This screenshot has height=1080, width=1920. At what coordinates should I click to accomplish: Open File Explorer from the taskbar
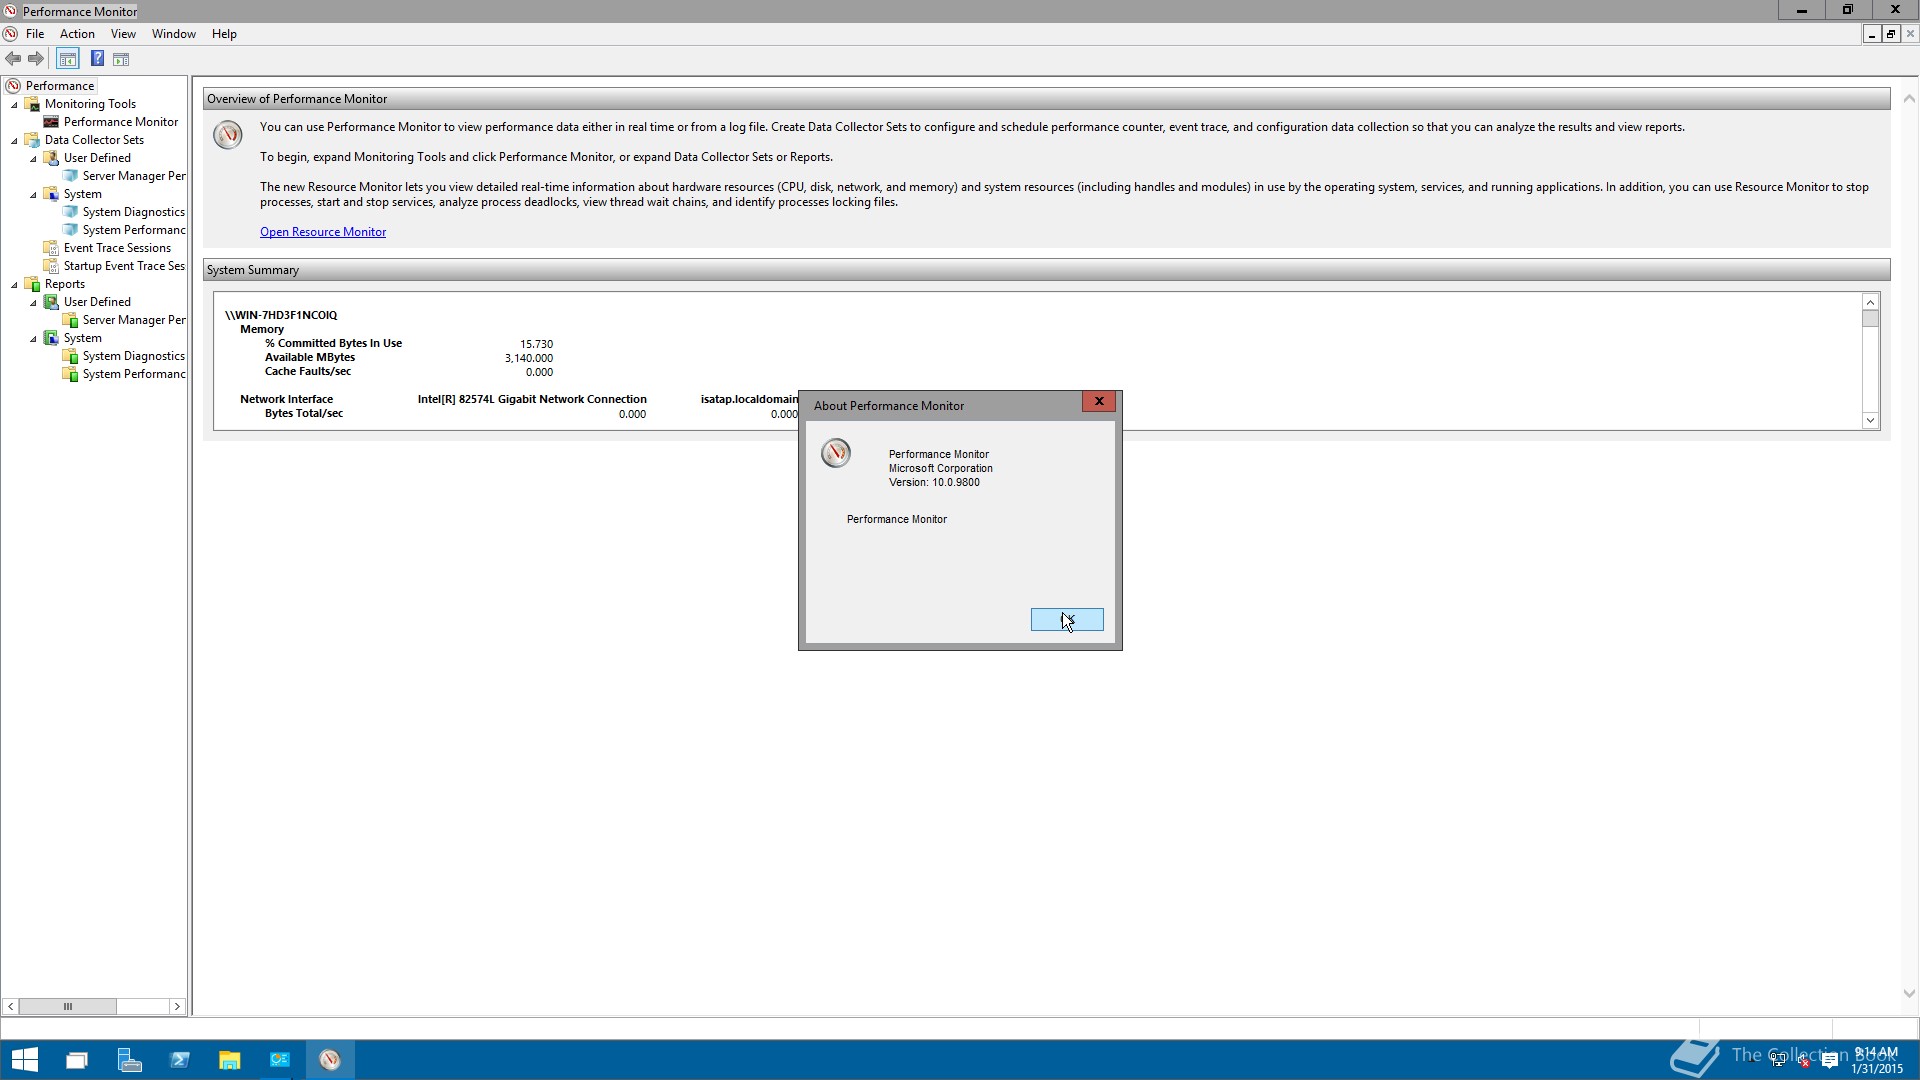[230, 1060]
